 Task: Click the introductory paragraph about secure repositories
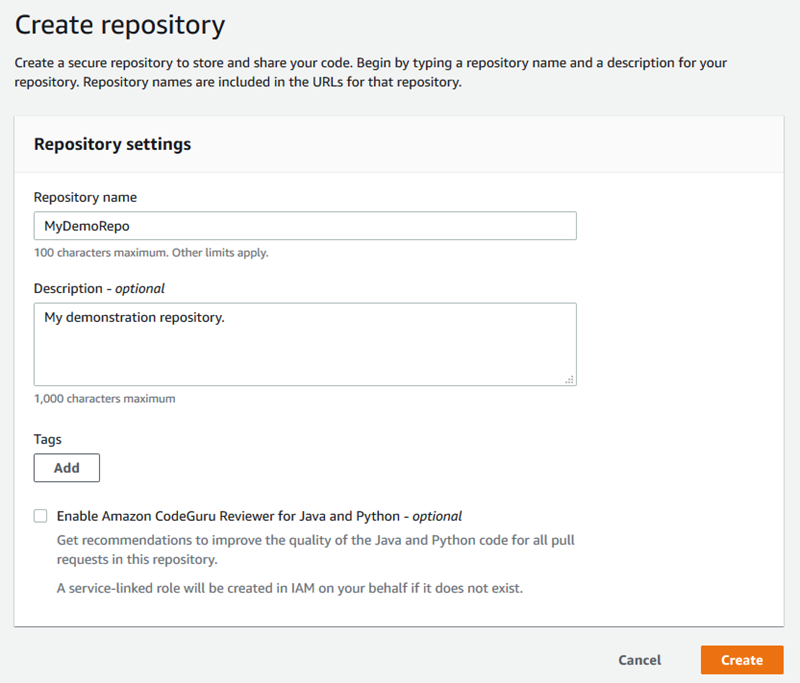pyautogui.click(x=378, y=71)
